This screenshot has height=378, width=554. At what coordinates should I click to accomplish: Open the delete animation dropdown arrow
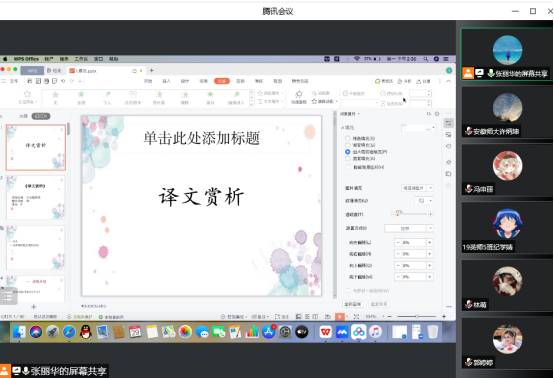(336, 102)
